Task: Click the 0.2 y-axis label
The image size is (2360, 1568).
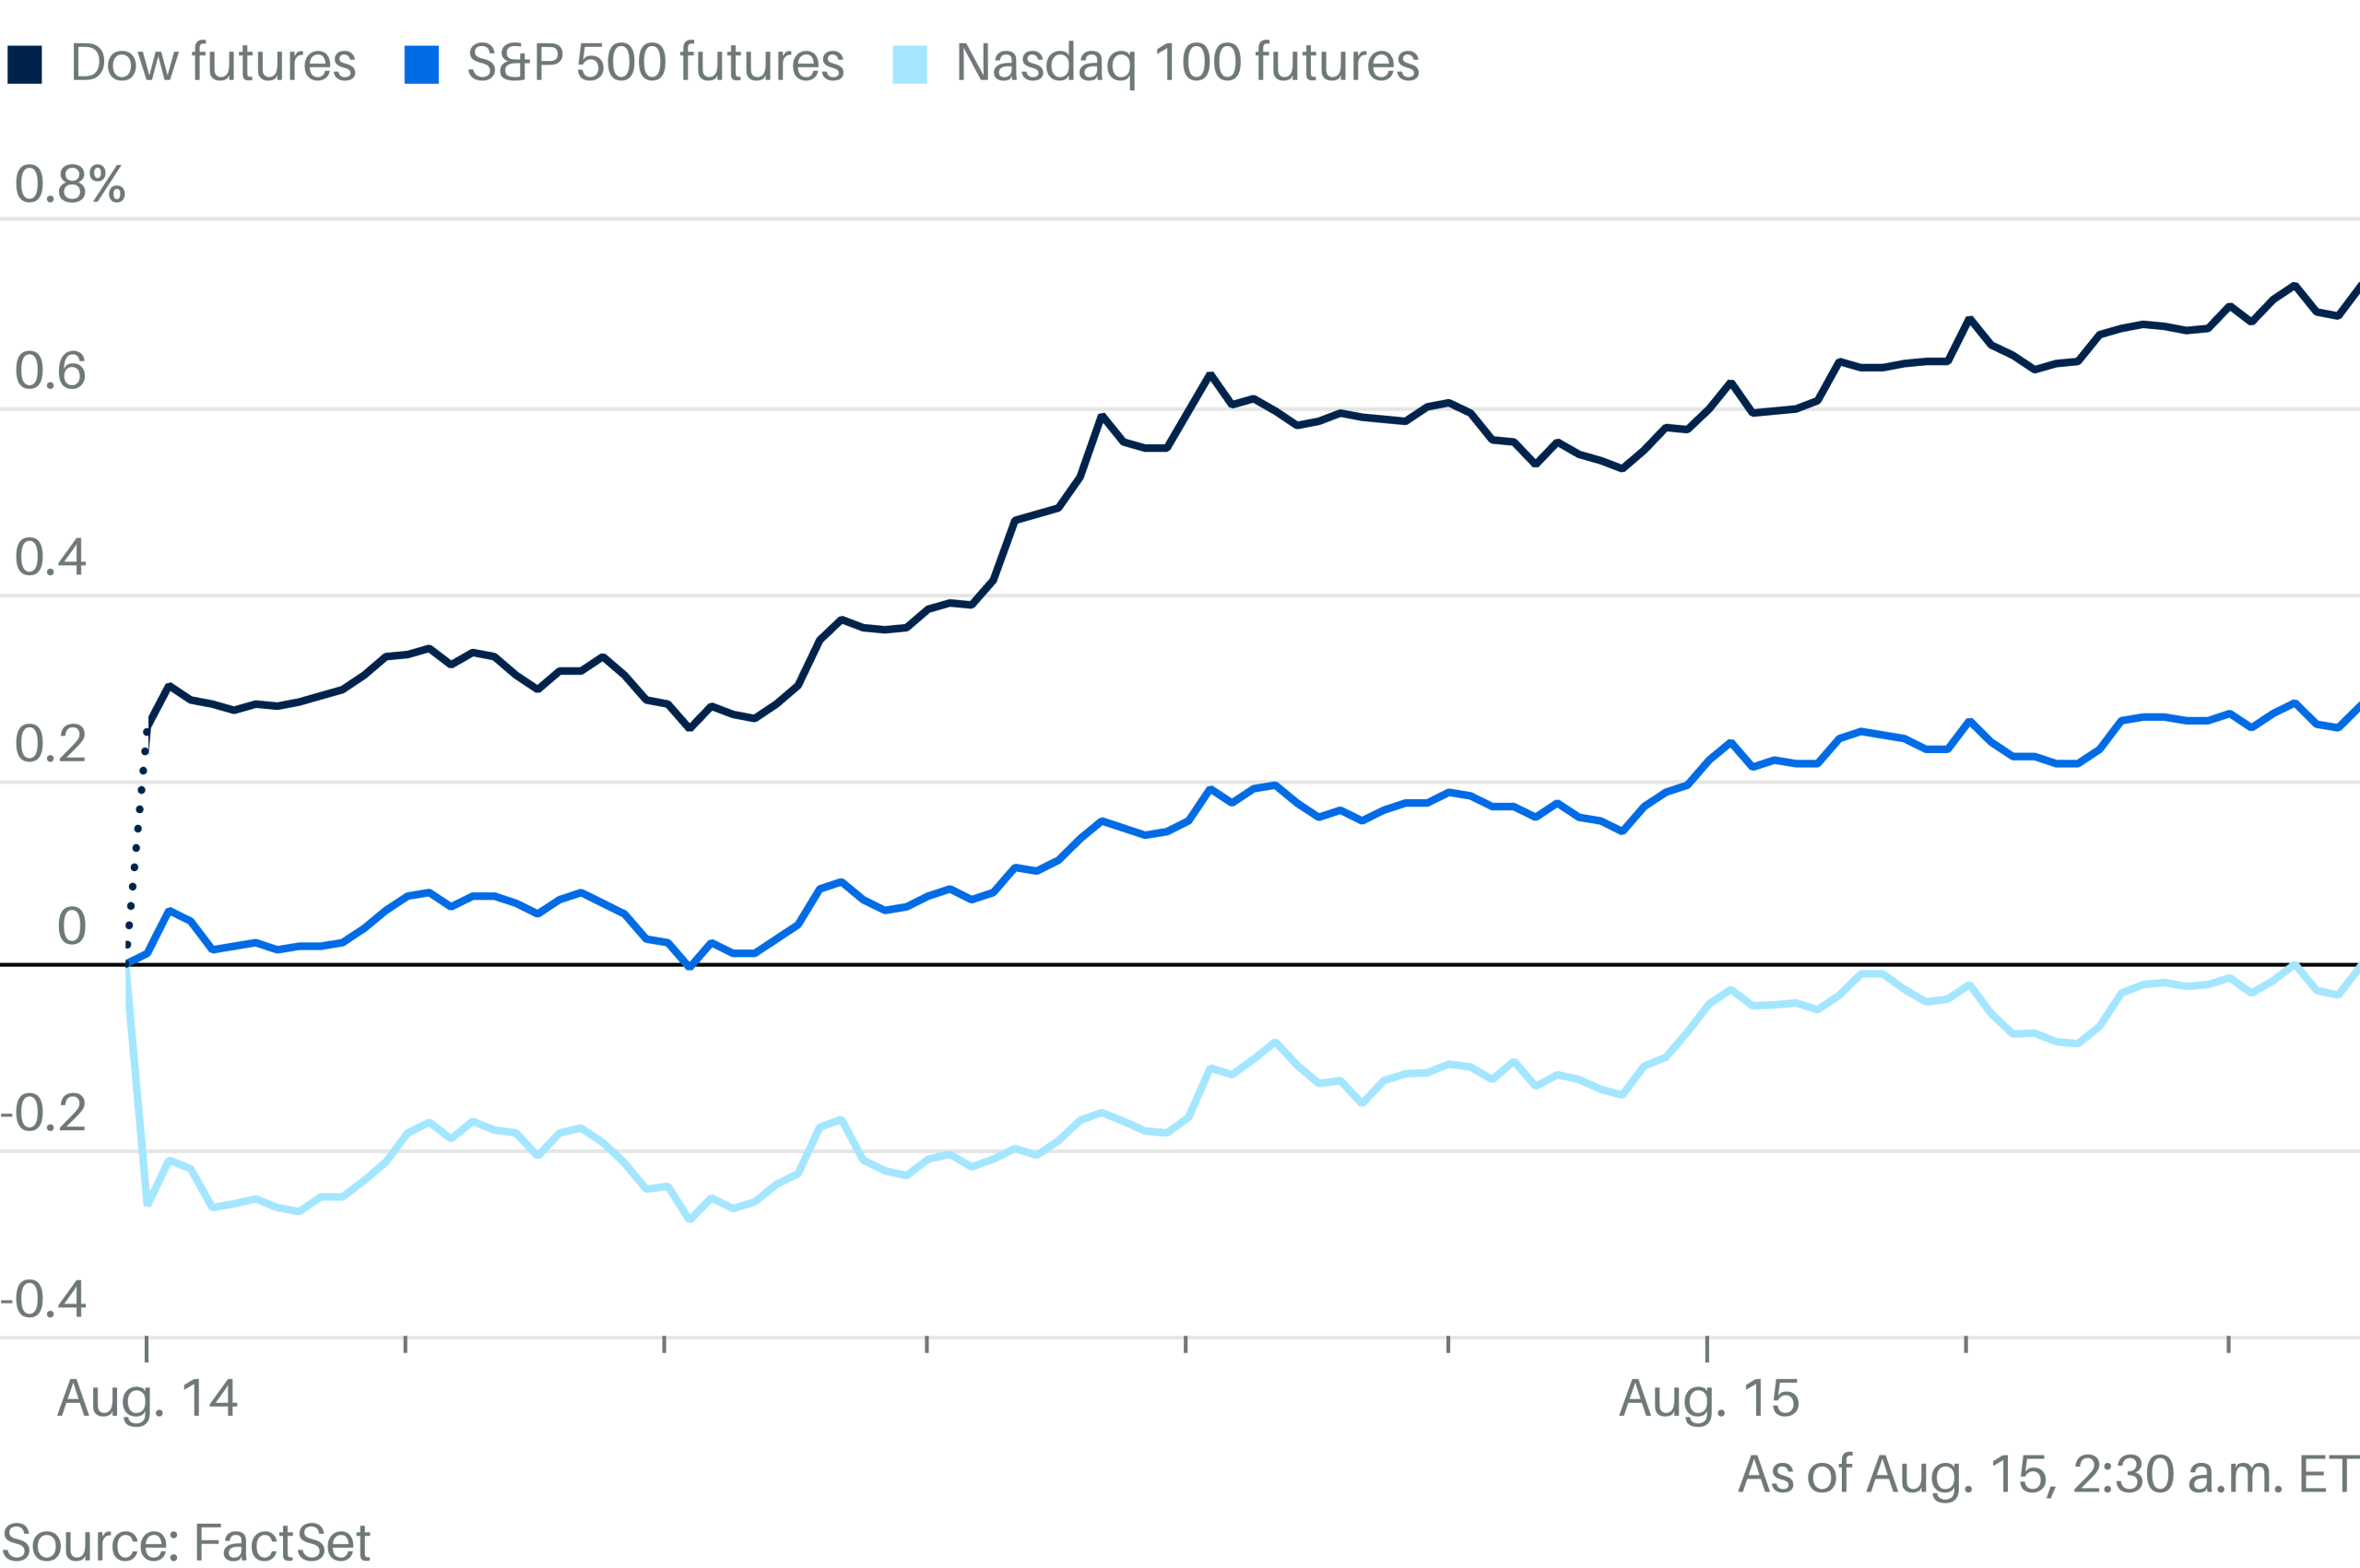Action: [50, 744]
